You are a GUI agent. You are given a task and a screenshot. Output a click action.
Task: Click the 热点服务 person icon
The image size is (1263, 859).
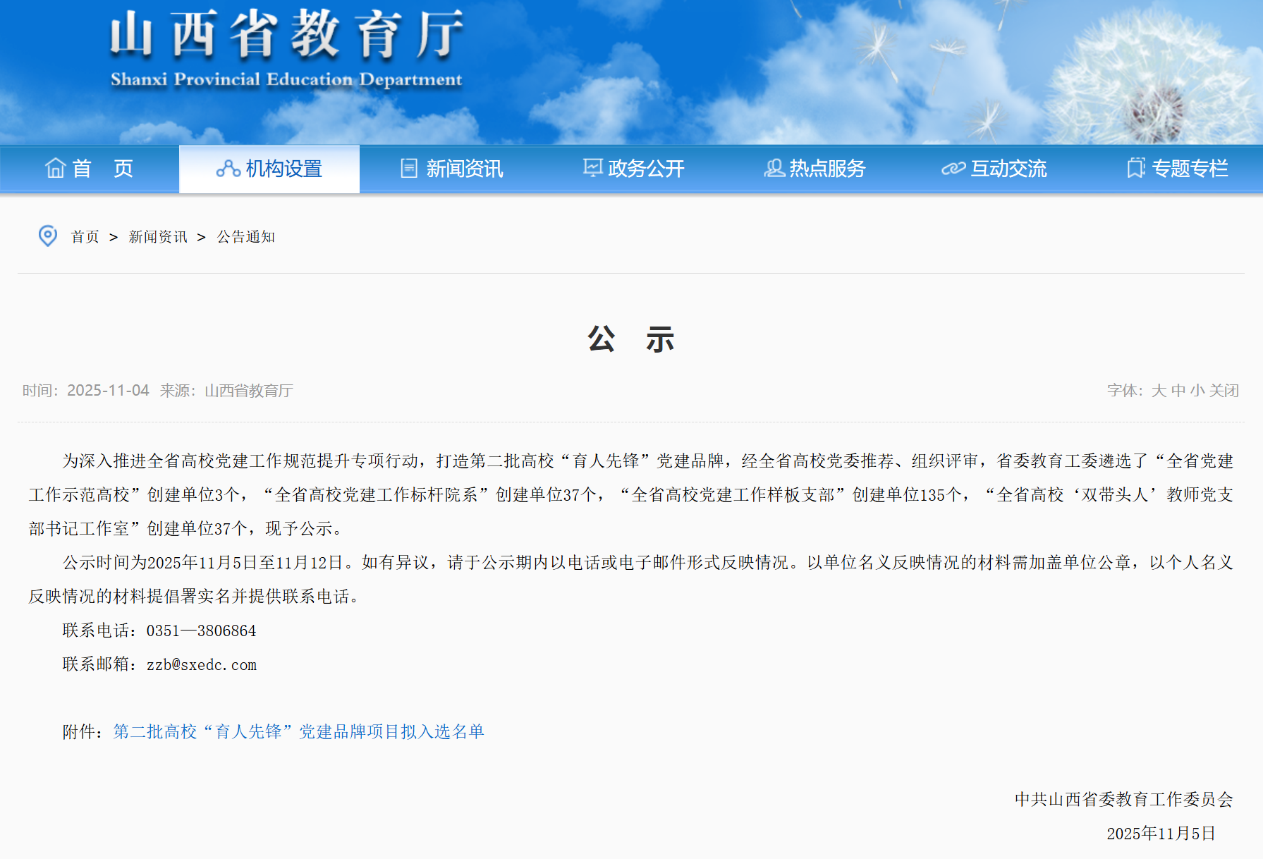[773, 168]
